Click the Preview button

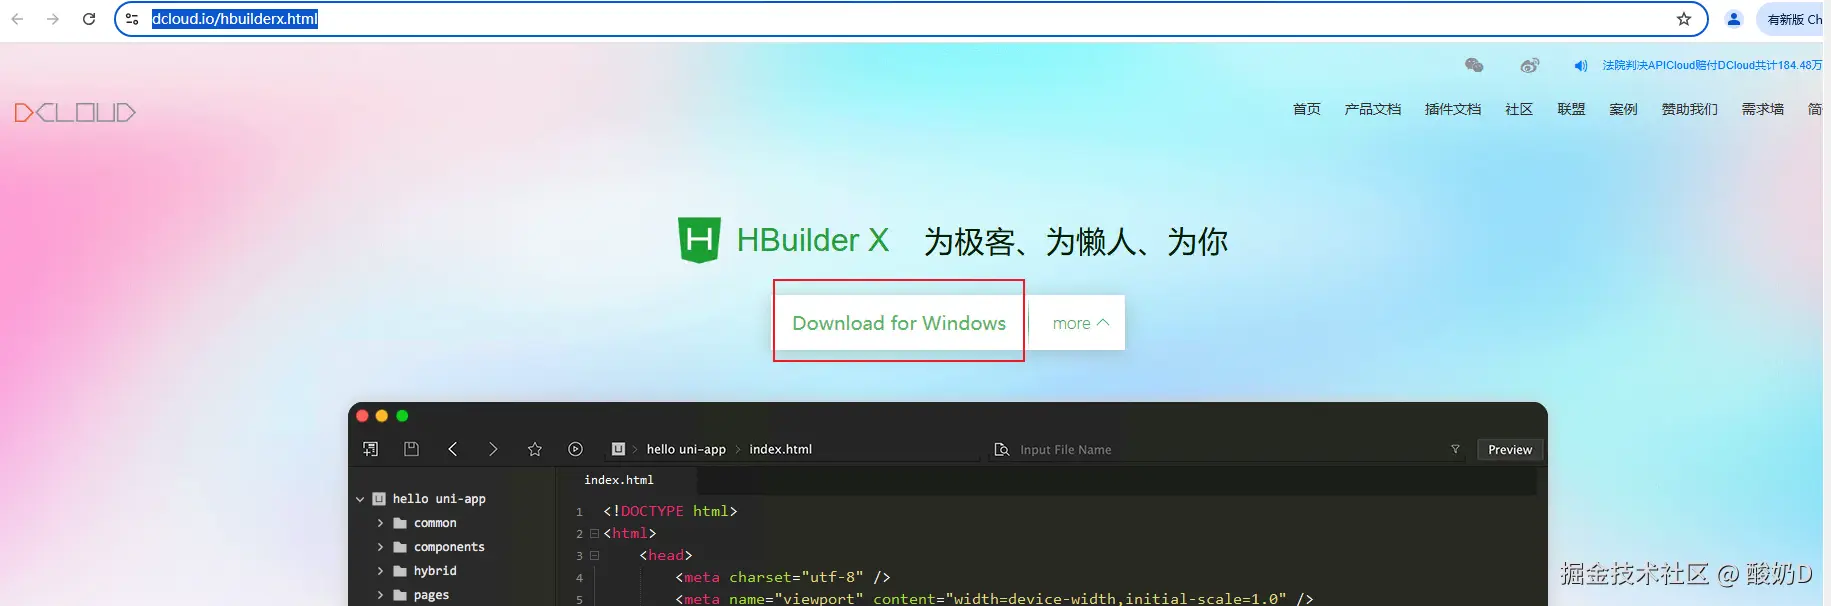click(1510, 450)
